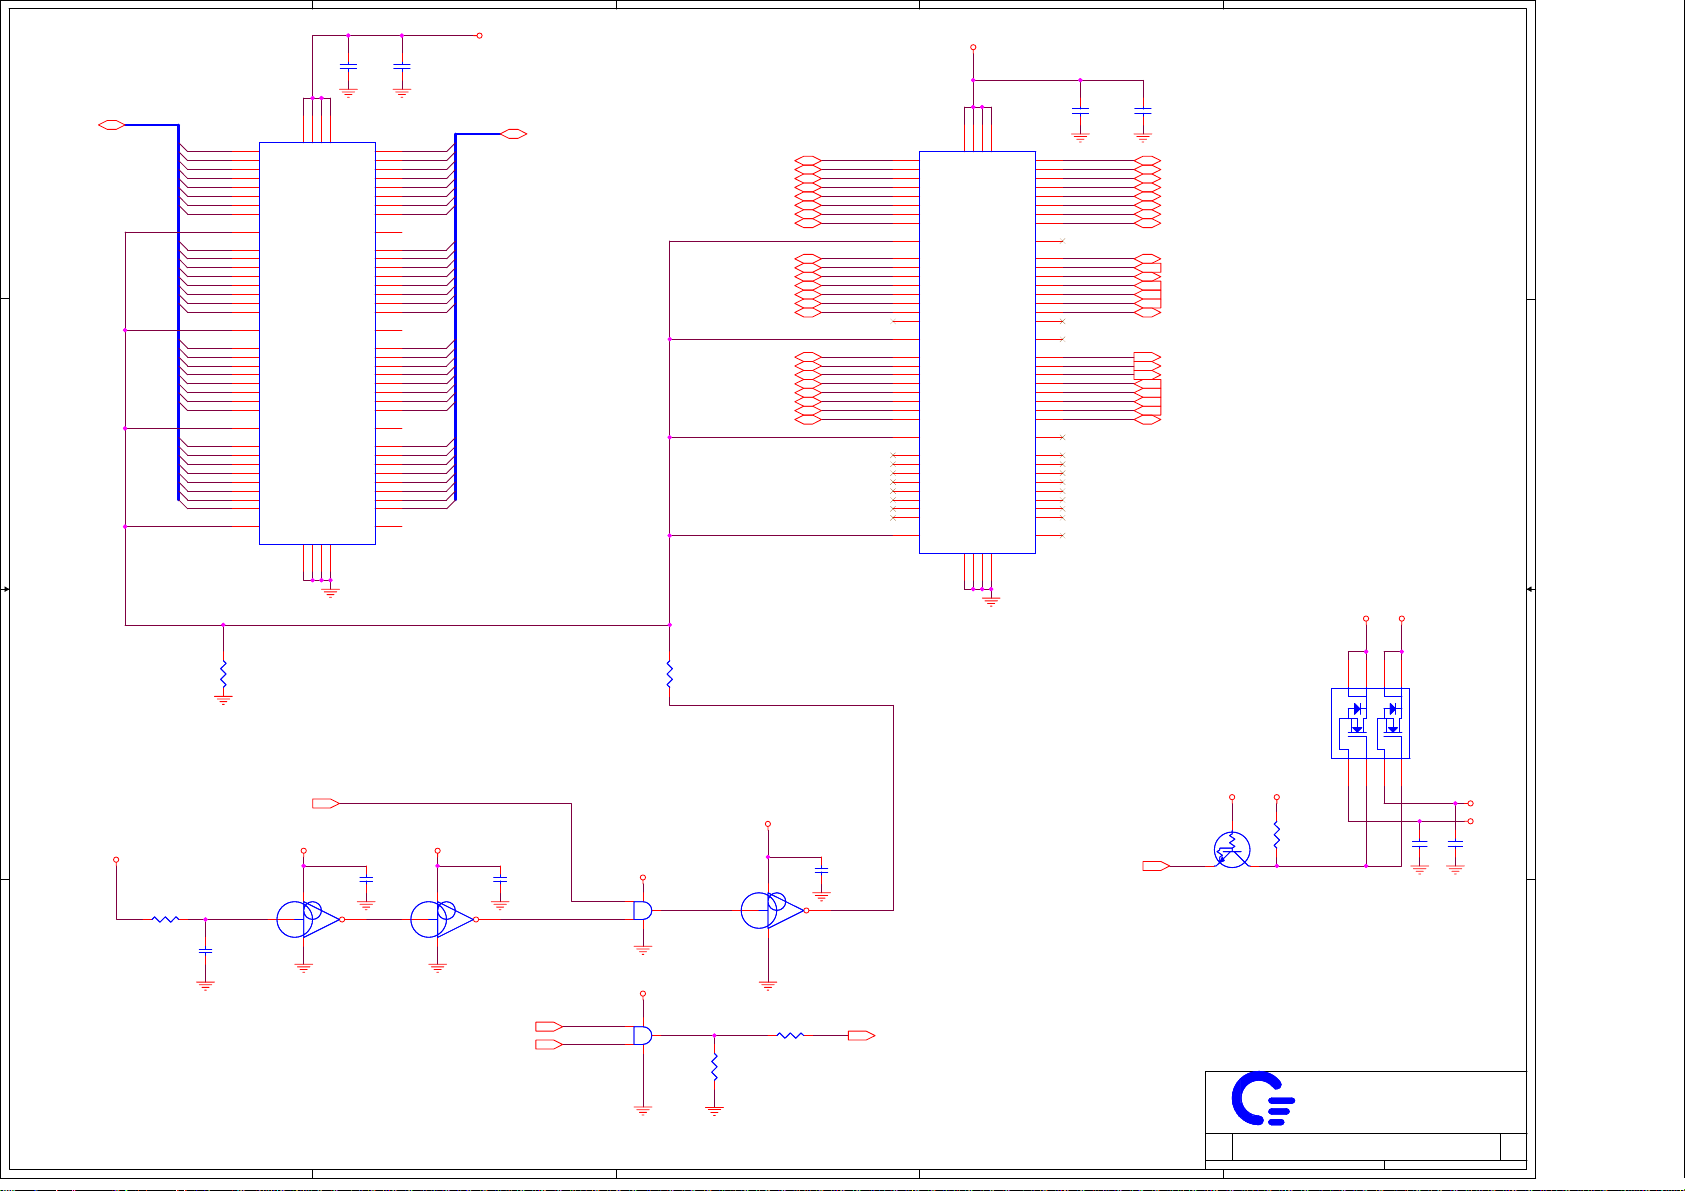Click the input port feeding upper AND gate
Image resolution: width=1685 pixels, height=1191 pixels.
click(x=326, y=803)
